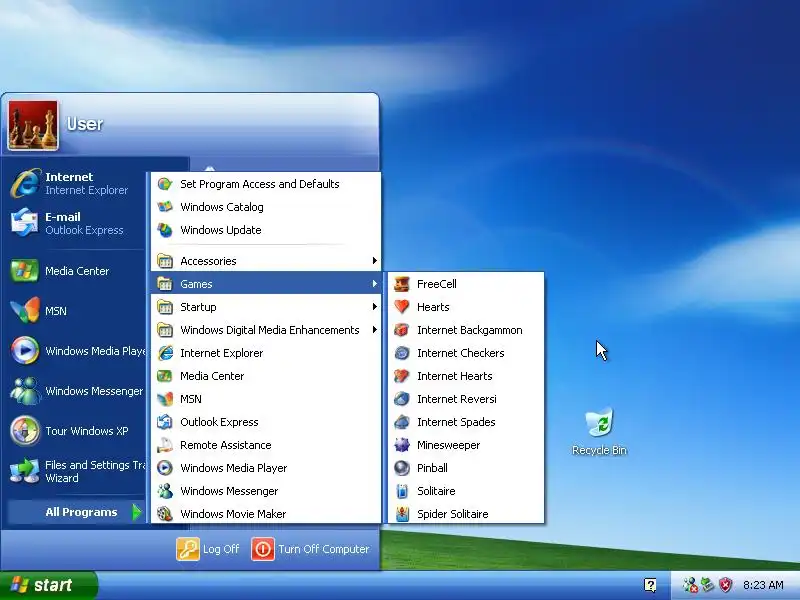Click Windows Media Player icon in All Programs
The height and width of the screenshot is (600, 800).
point(165,468)
